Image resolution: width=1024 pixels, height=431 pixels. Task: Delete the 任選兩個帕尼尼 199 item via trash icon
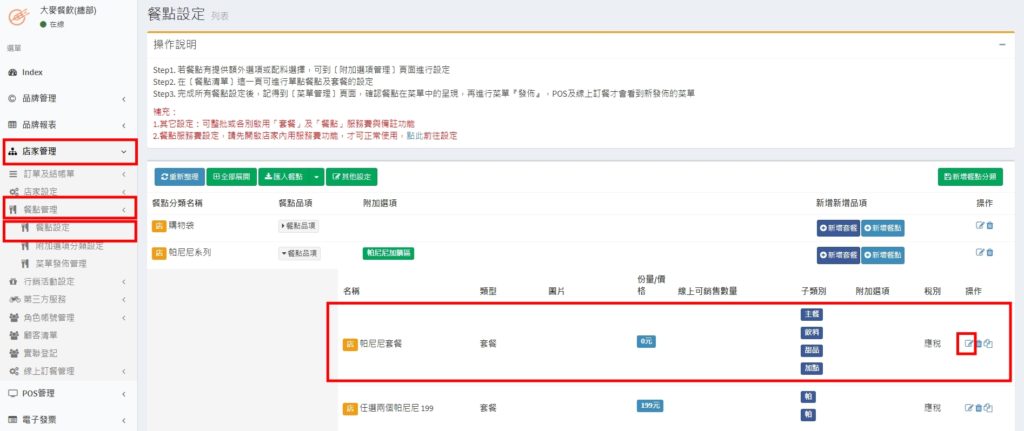point(979,407)
